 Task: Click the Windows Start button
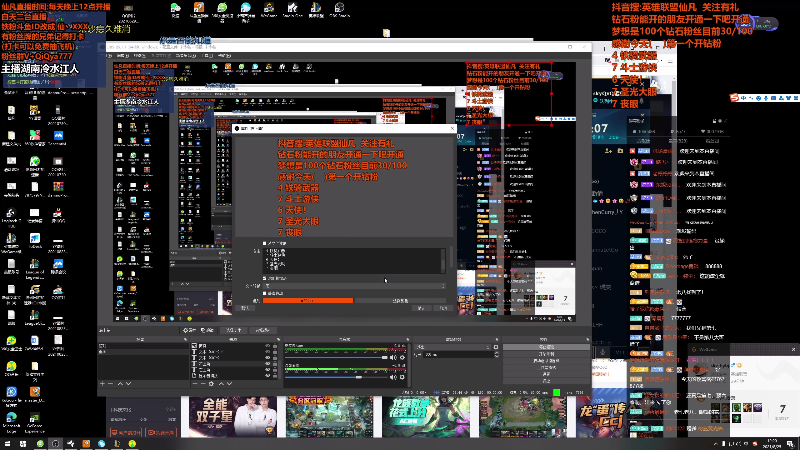(x=8, y=444)
